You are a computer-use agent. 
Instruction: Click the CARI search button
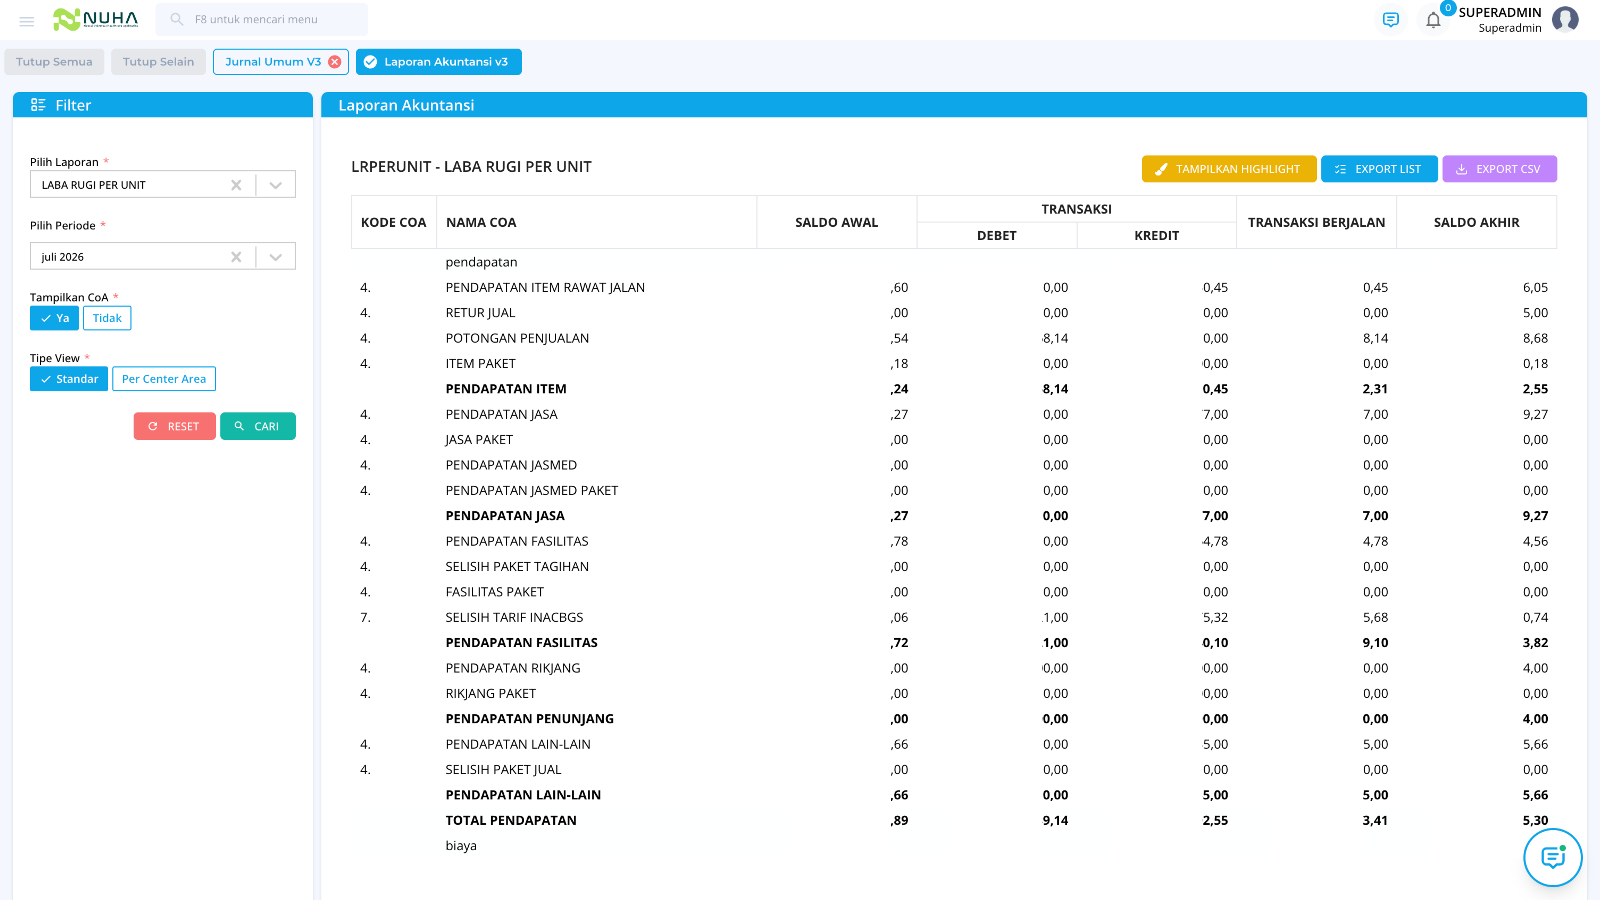[257, 426]
